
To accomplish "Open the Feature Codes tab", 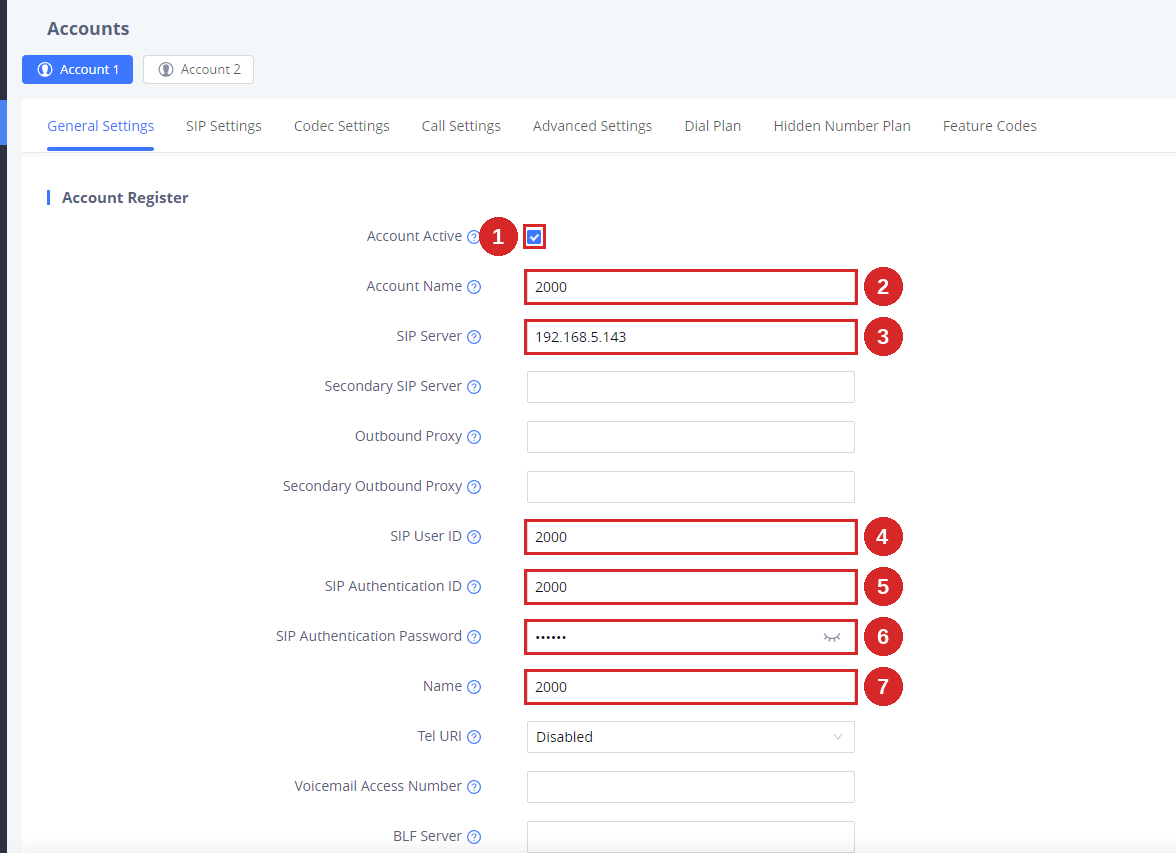I will [x=990, y=126].
